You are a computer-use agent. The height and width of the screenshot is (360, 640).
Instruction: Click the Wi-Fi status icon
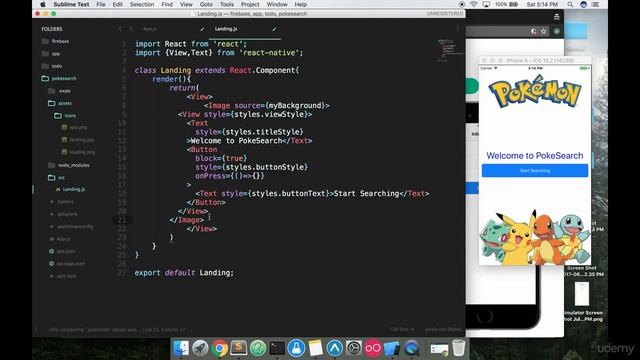(474, 4)
